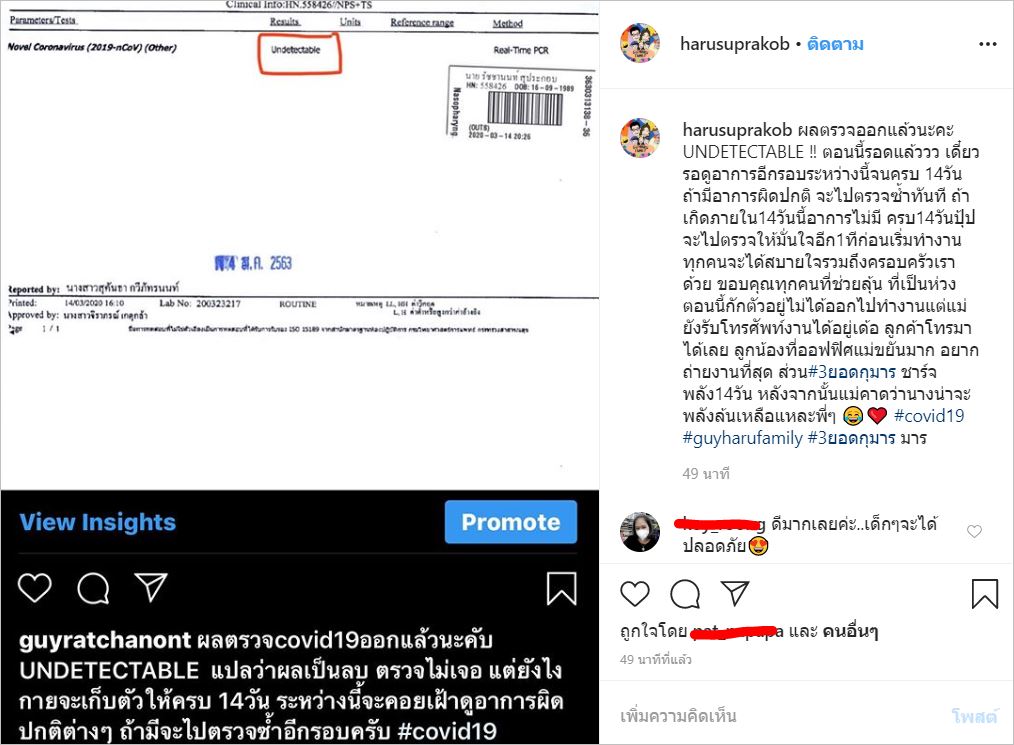Click the blue Promote button
The image size is (1014, 745).
(x=511, y=522)
